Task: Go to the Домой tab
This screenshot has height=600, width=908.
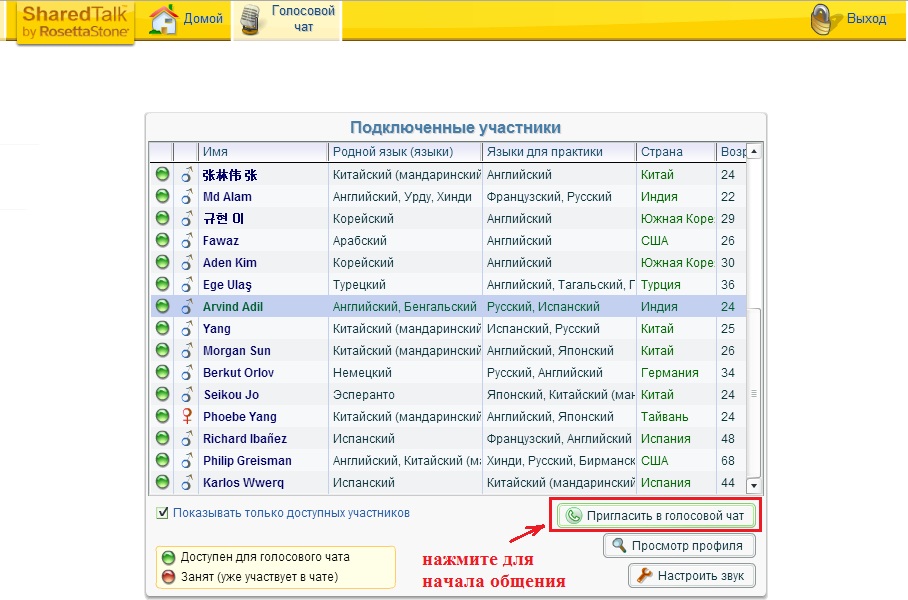Action: 203,19
